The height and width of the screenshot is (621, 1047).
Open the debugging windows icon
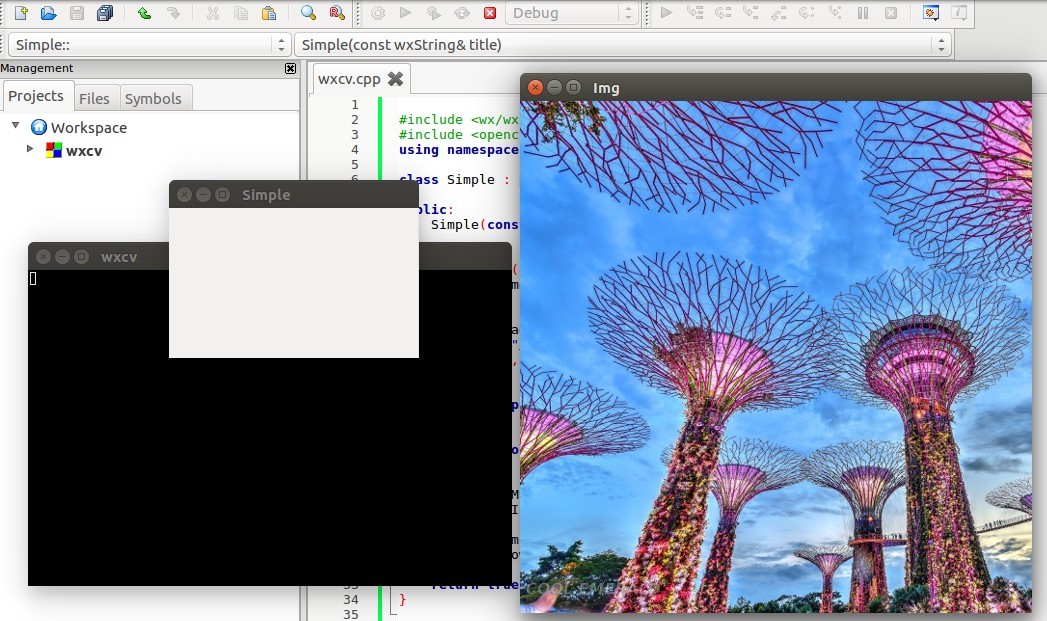tap(930, 13)
